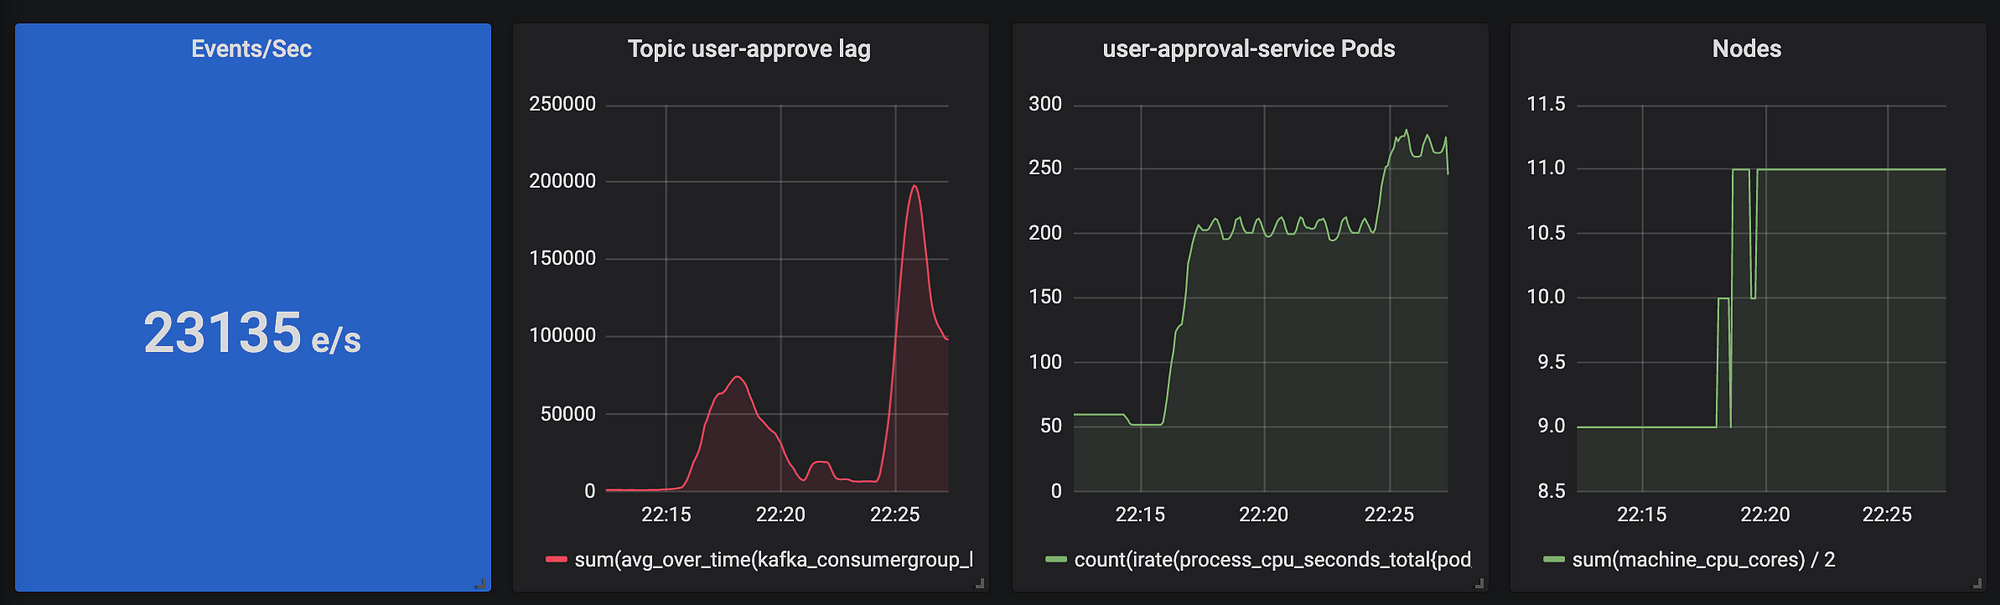Open the user-approval-service Pods panel title
Viewport: 2000px width, 605px height.
(1248, 49)
